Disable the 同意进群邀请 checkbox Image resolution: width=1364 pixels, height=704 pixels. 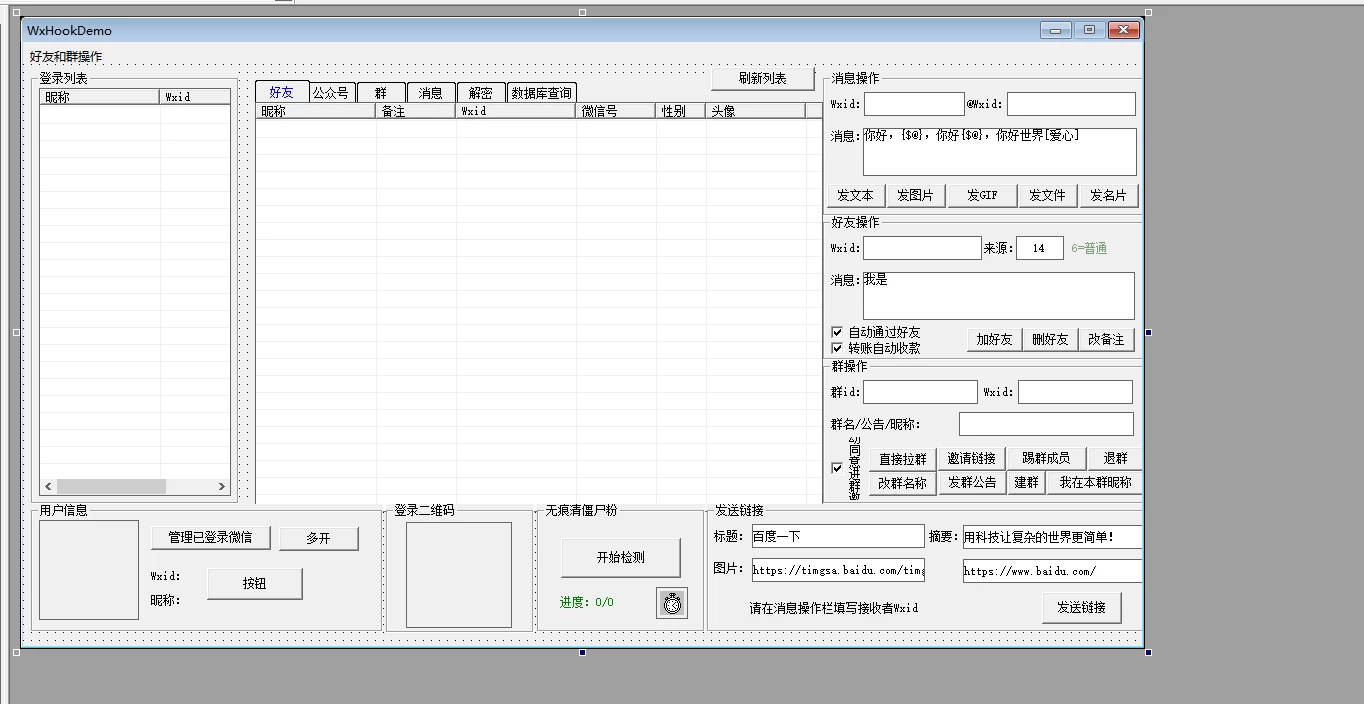click(837, 467)
